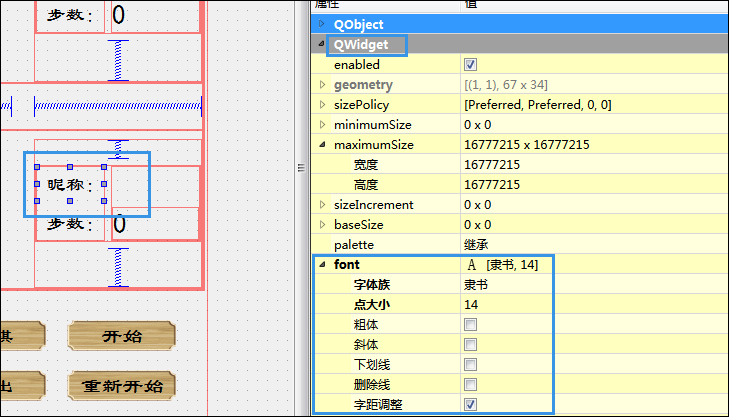This screenshot has width=729, height=417.
Task: Enable the 粗体 bold checkbox
Action: (x=470, y=324)
